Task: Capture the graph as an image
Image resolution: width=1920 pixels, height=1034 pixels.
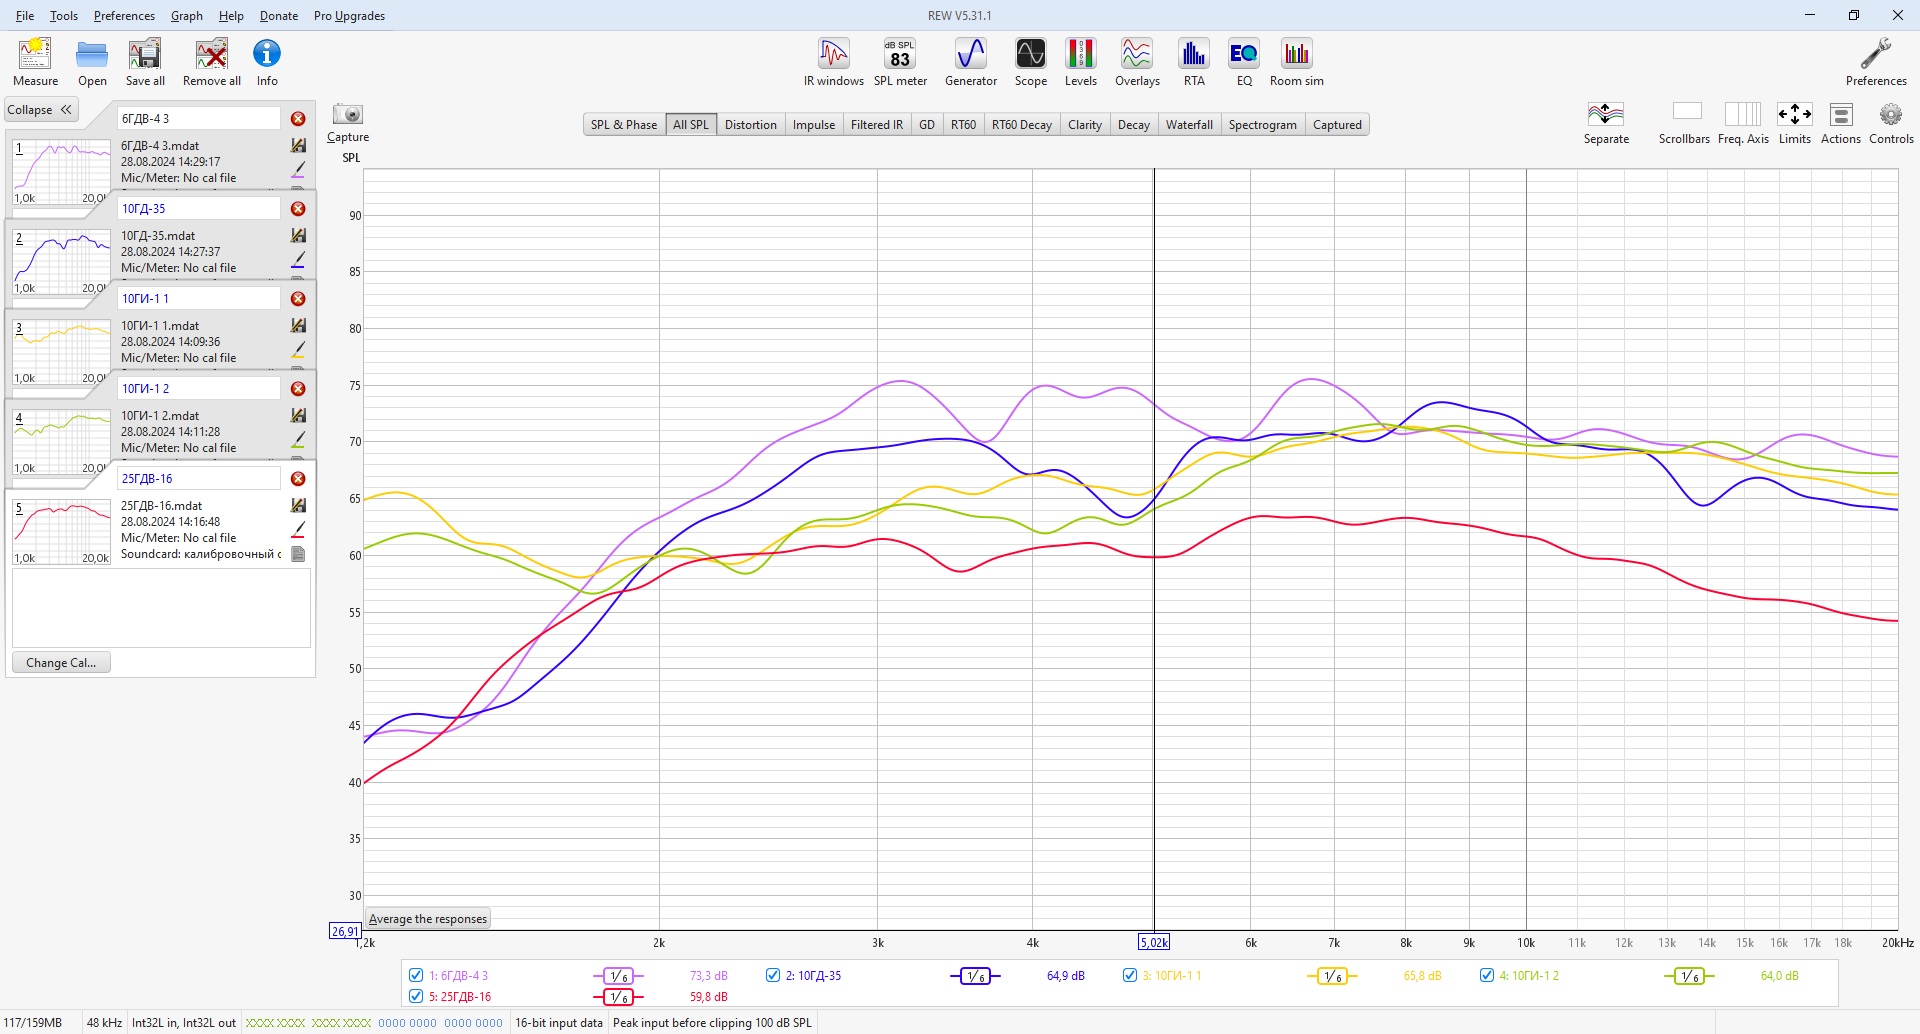Action: pyautogui.click(x=348, y=123)
